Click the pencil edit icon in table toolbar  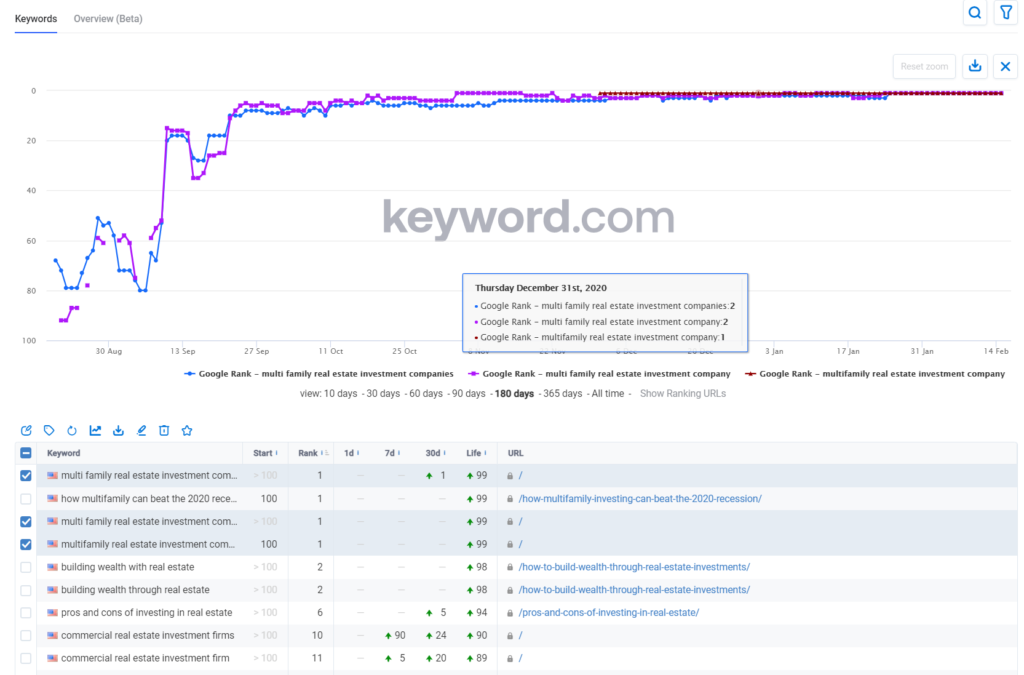tap(141, 430)
